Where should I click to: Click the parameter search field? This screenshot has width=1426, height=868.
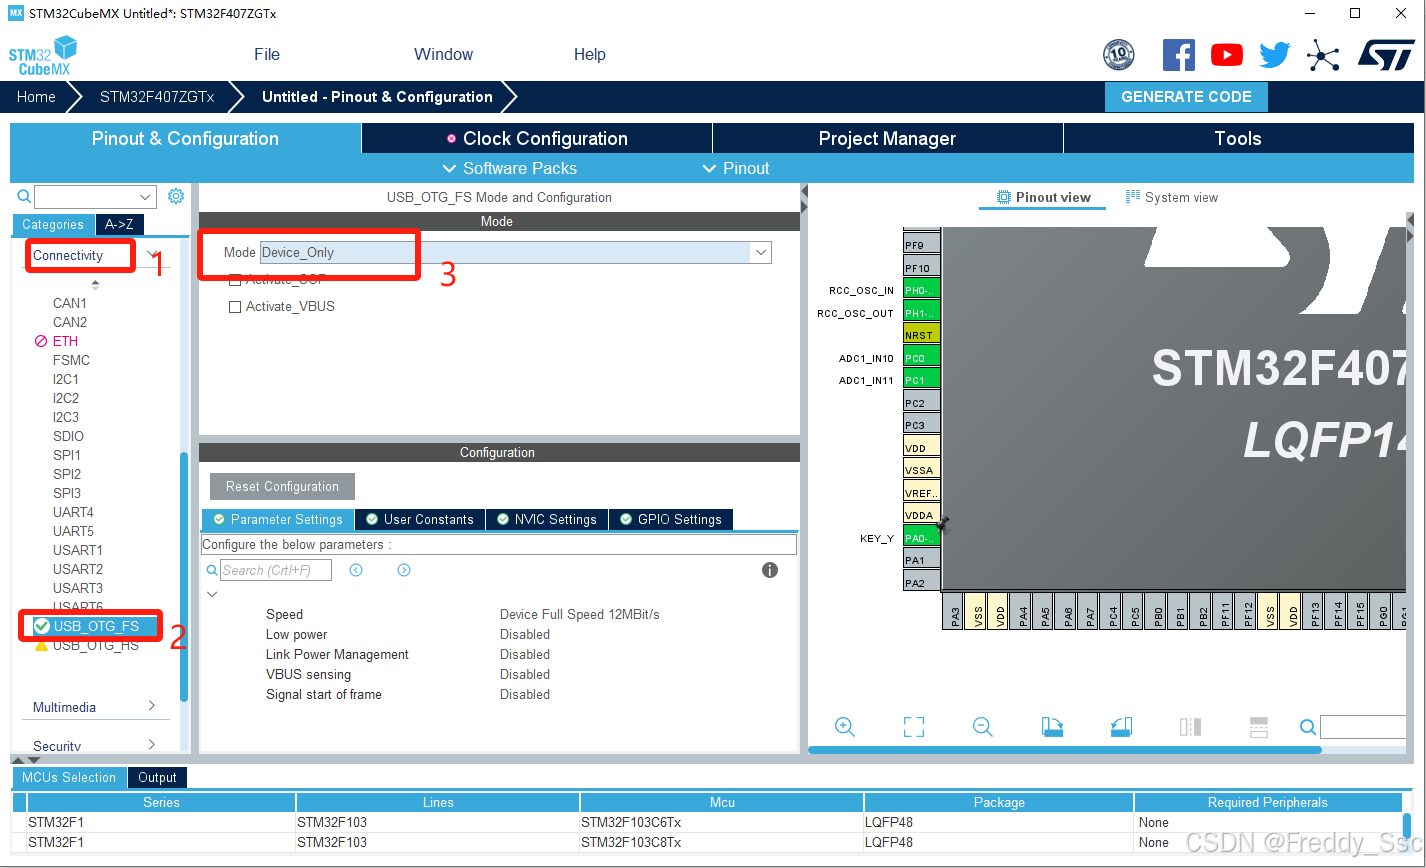pyautogui.click(x=276, y=570)
